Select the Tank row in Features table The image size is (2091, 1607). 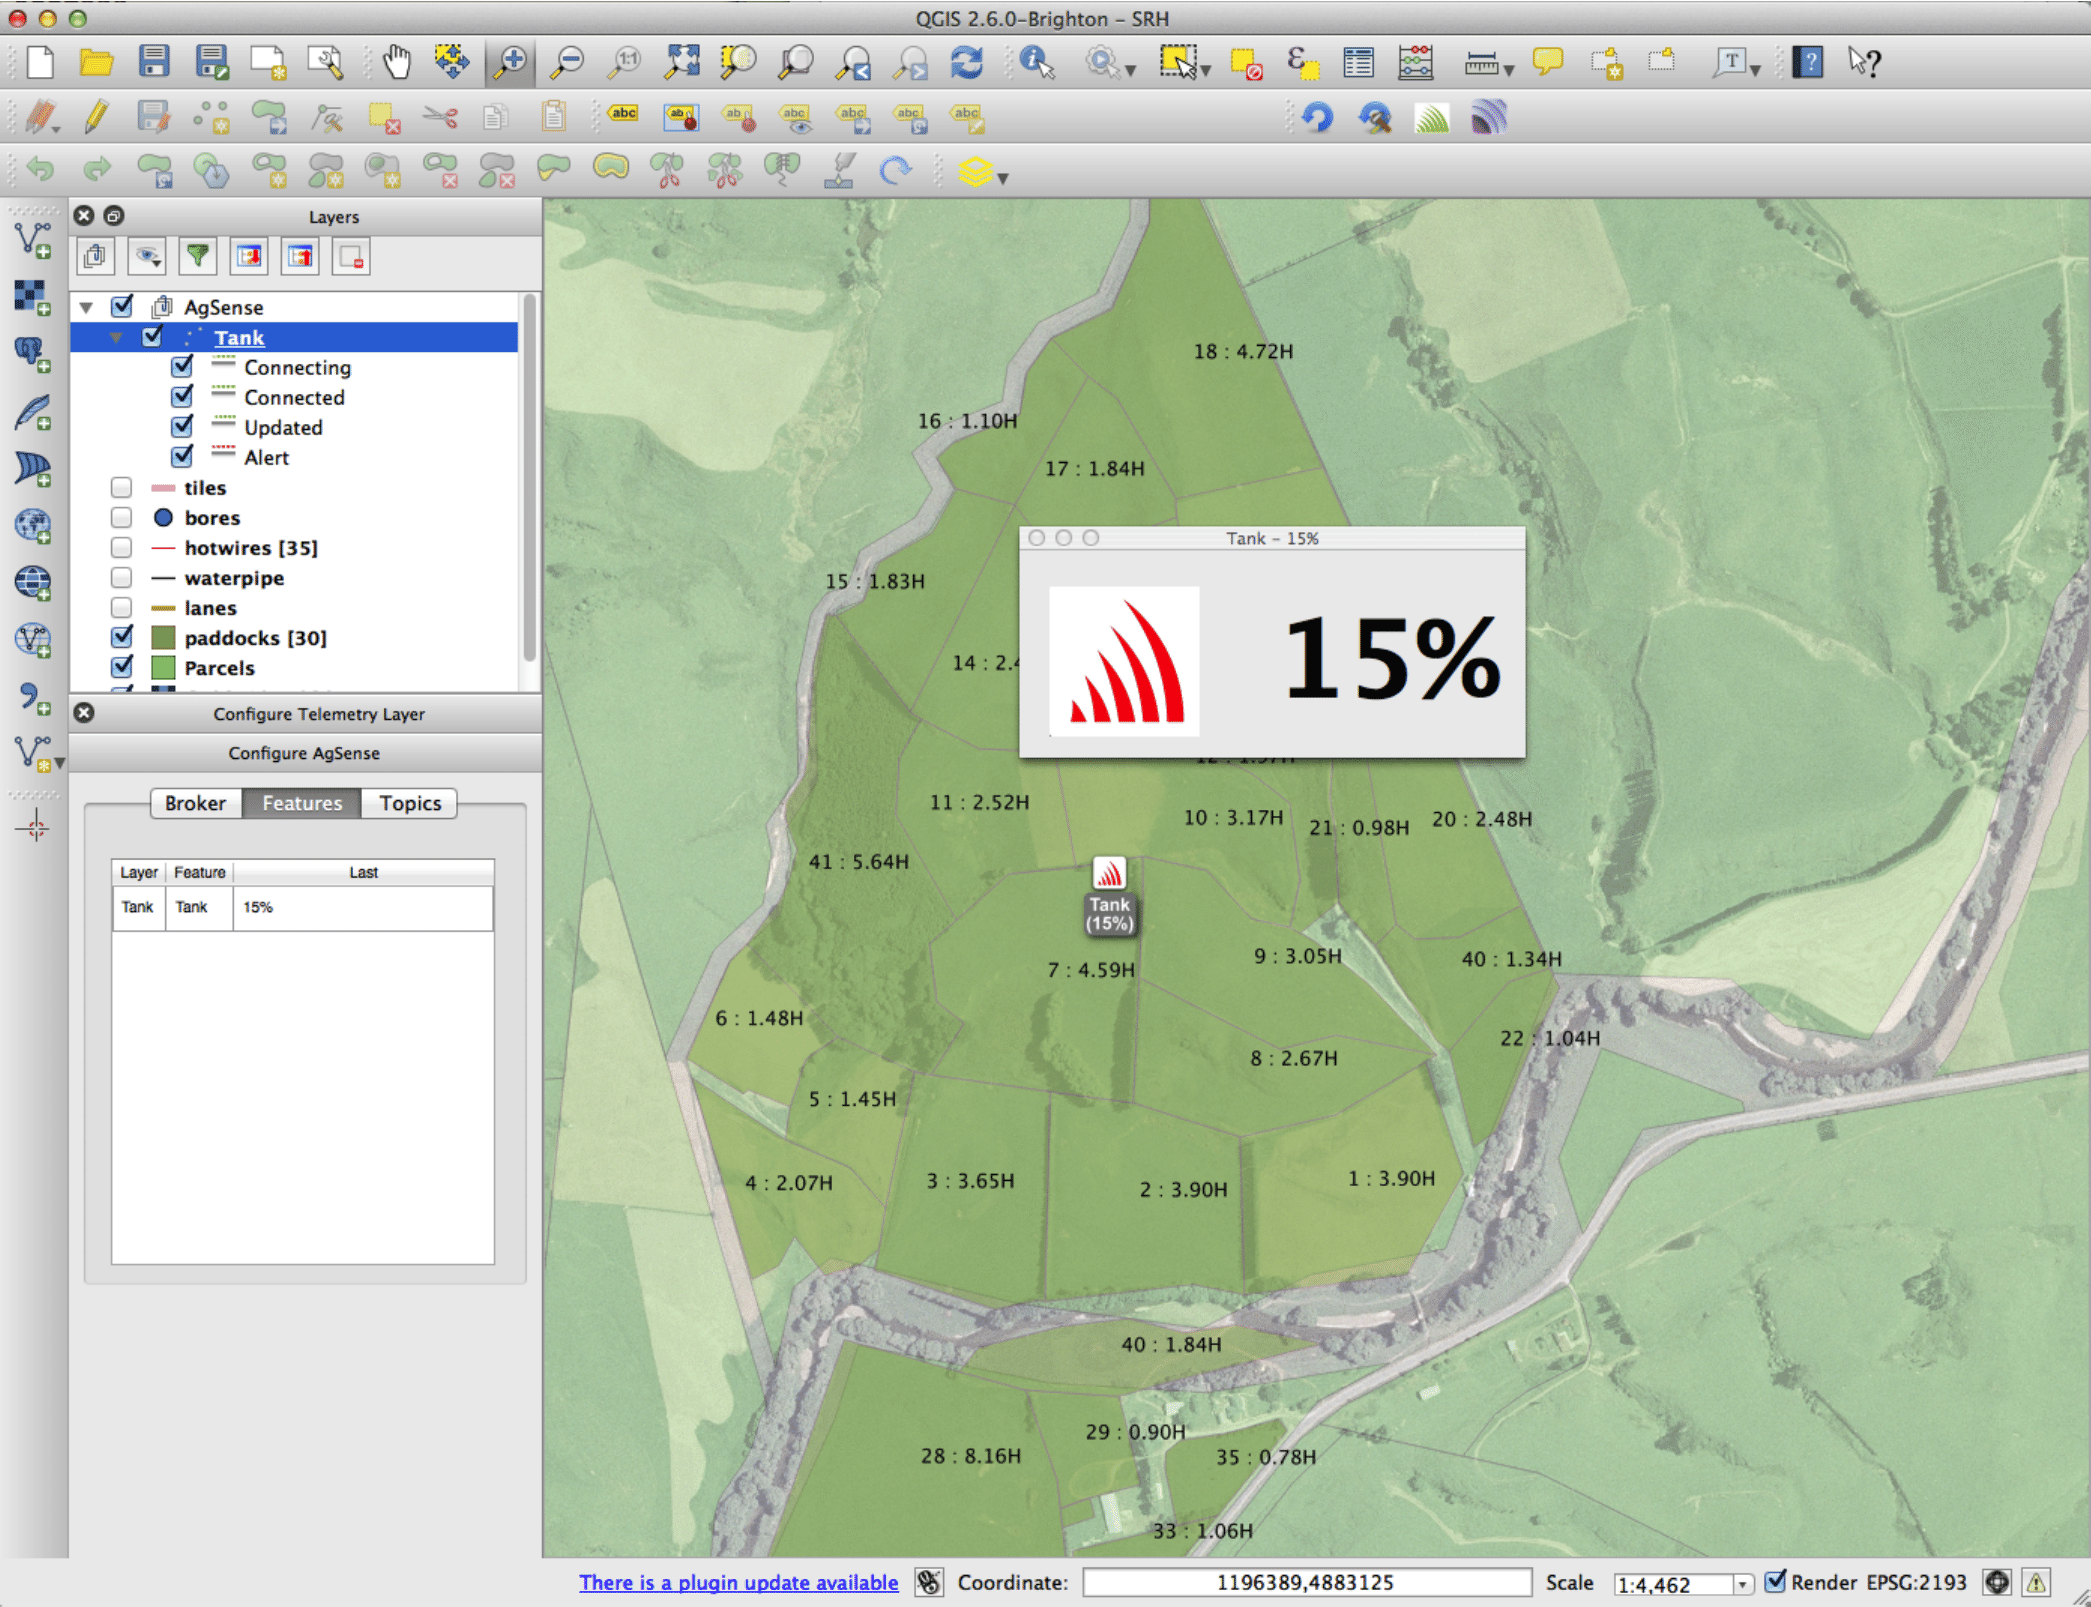point(302,907)
